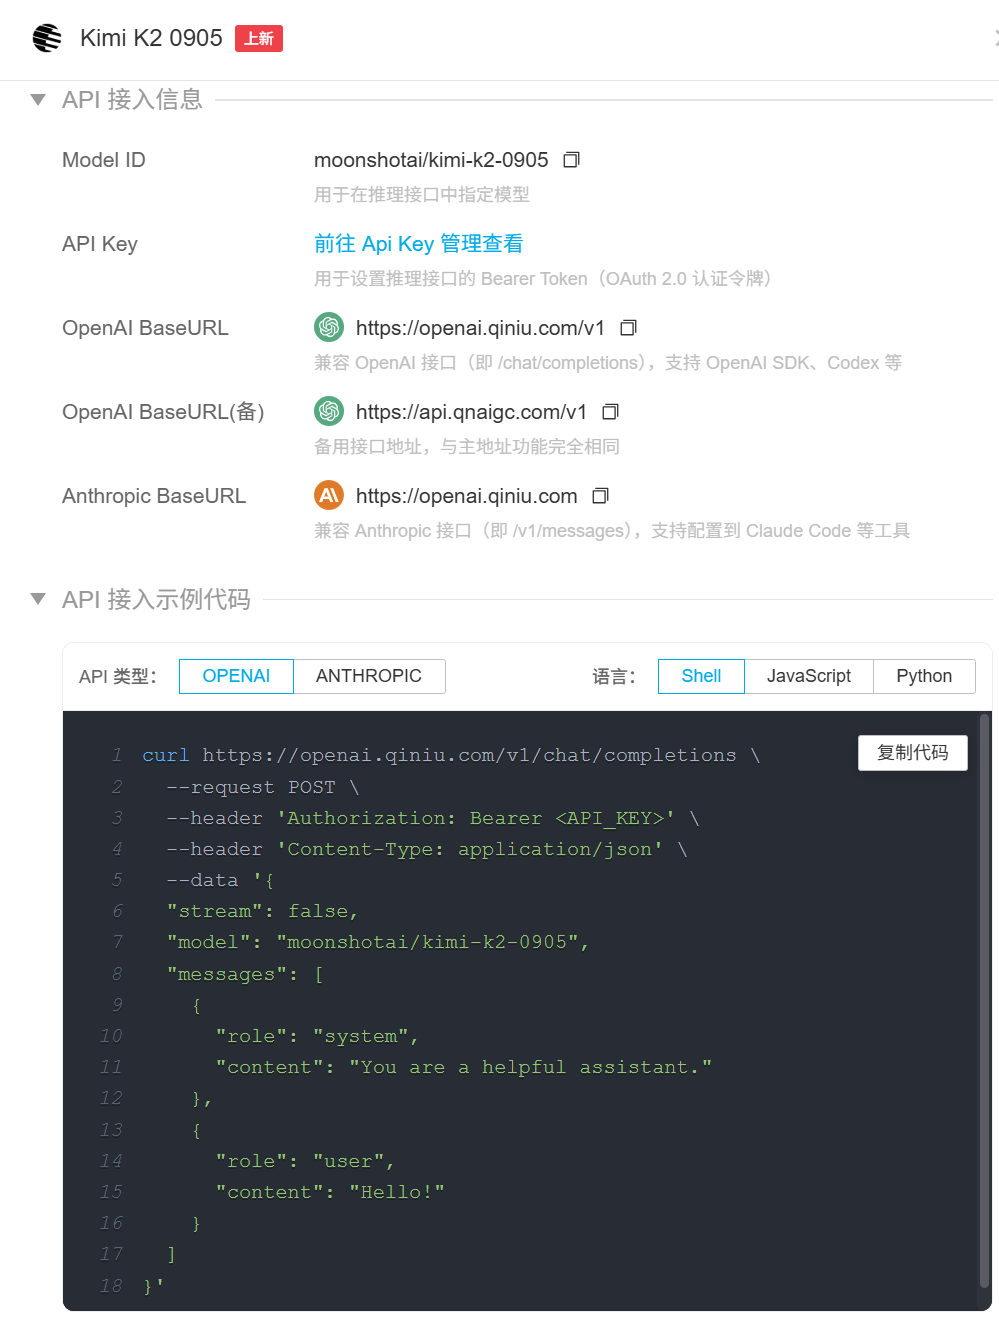Select Shell as the code language
This screenshot has width=999, height=1317.
pos(701,676)
